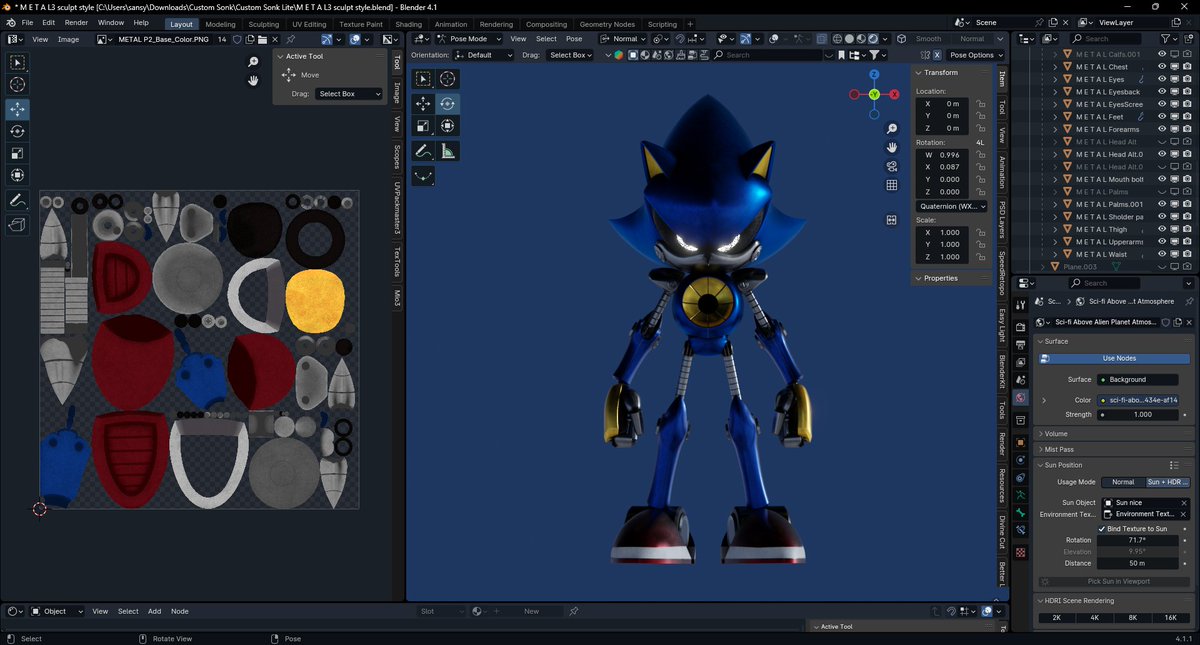Open the Tool properties tab icon
The image size is (1200, 645).
pos(1020,304)
